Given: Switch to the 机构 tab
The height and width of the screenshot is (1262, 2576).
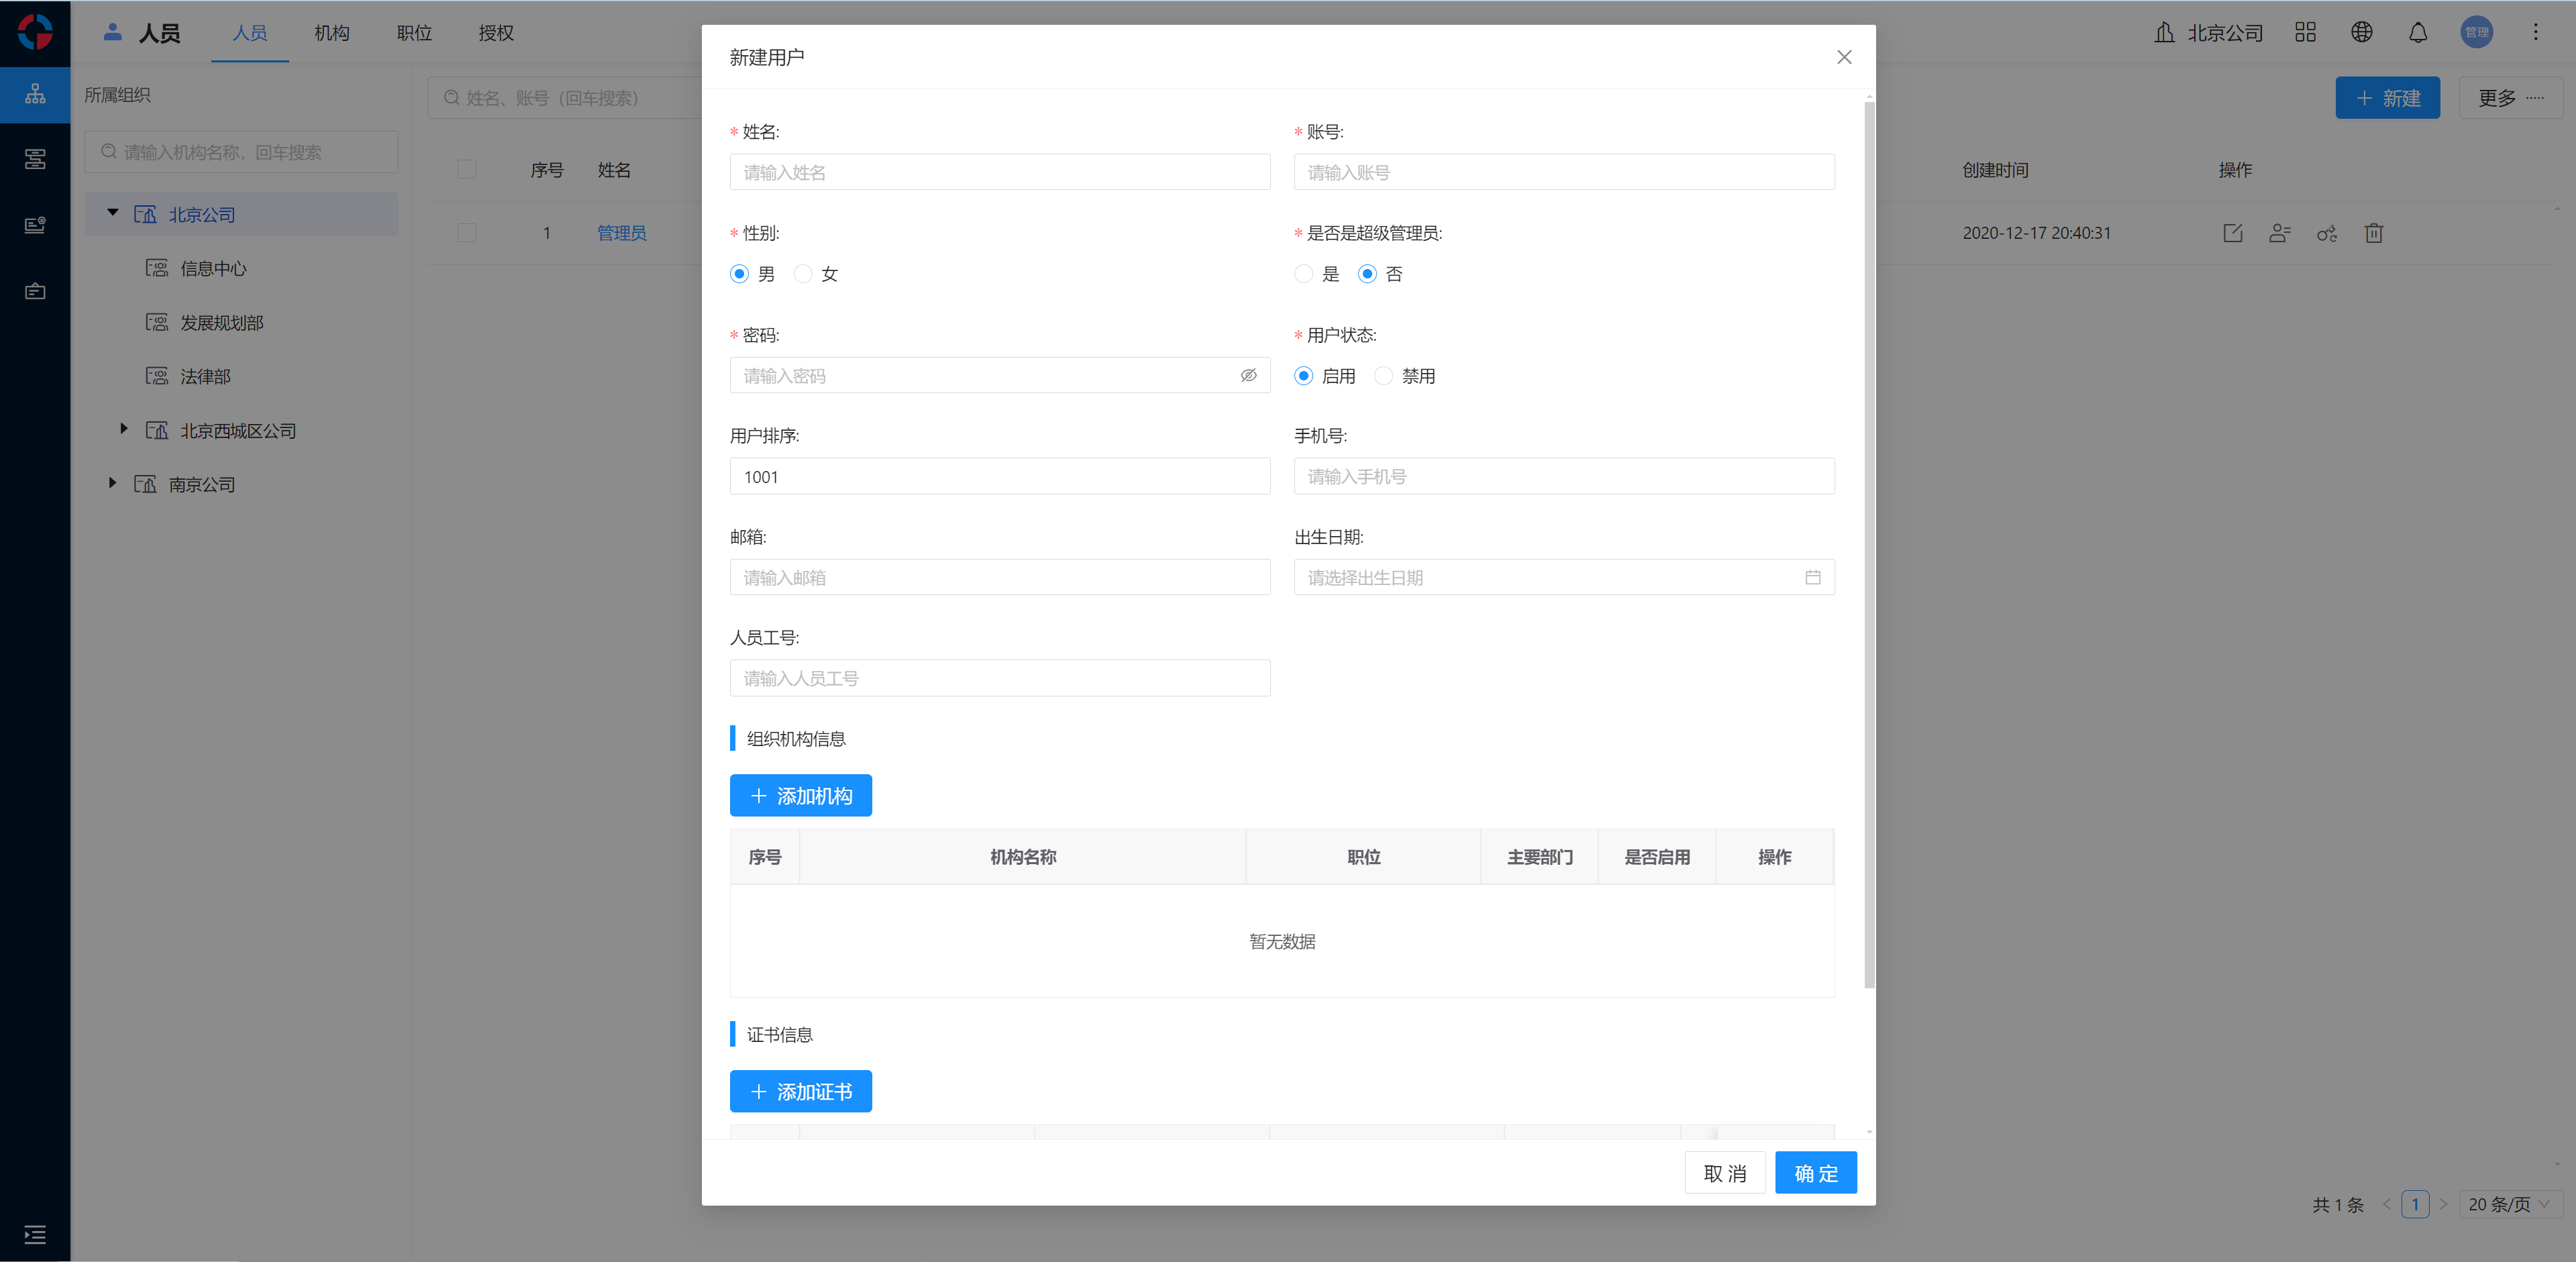Looking at the screenshot, I should point(332,33).
